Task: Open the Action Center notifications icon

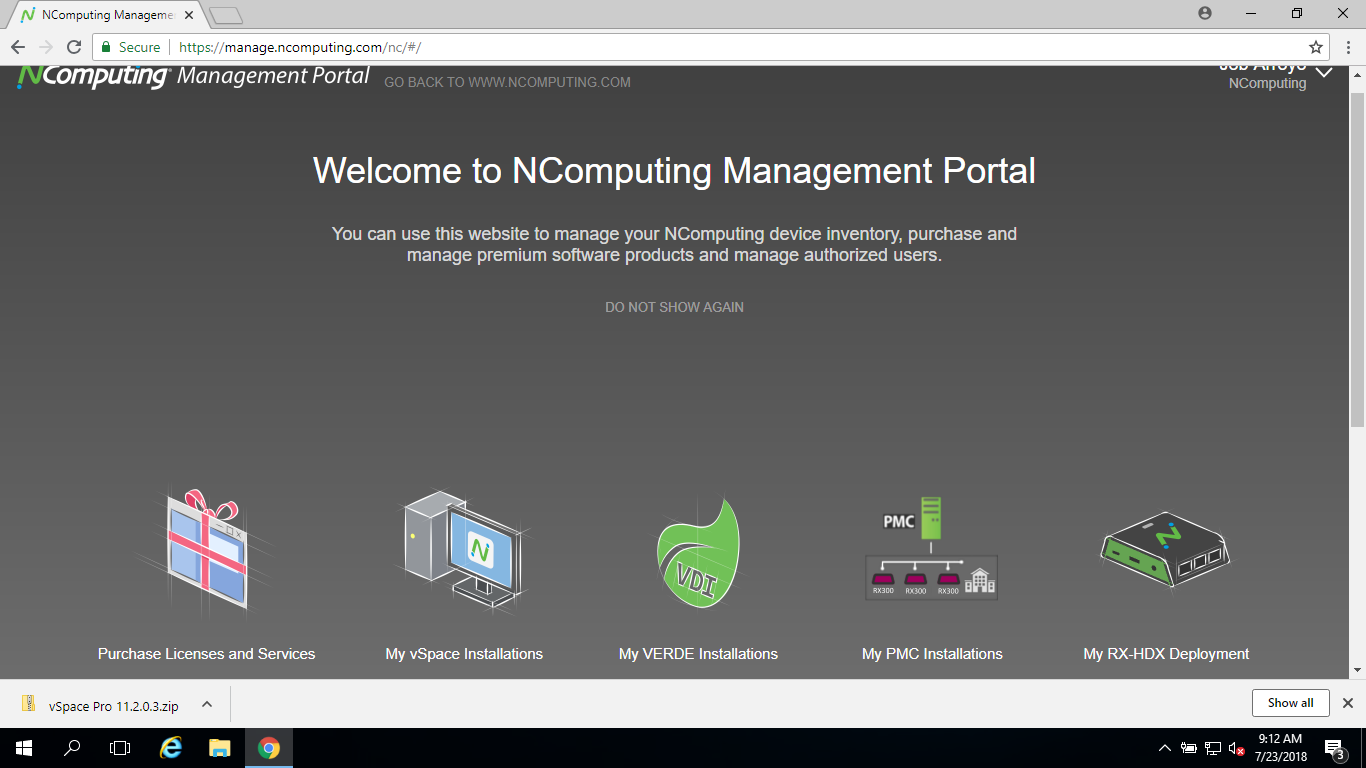Action: point(1334,748)
